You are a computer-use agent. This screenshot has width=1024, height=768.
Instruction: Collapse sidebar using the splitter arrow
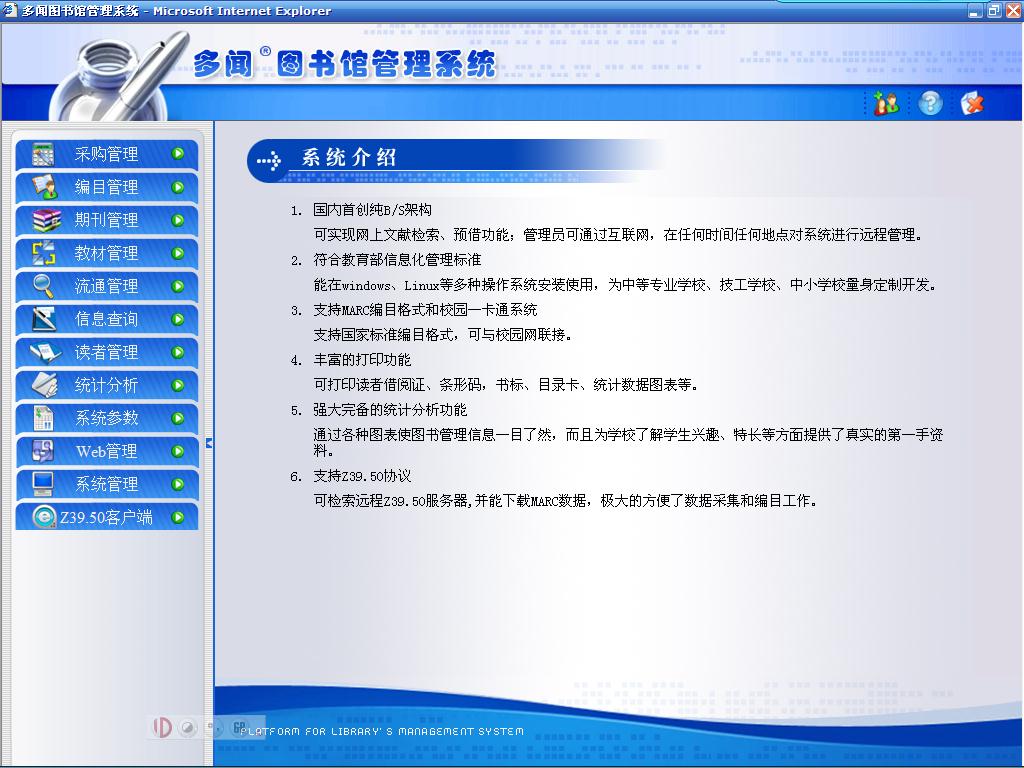pos(209,443)
